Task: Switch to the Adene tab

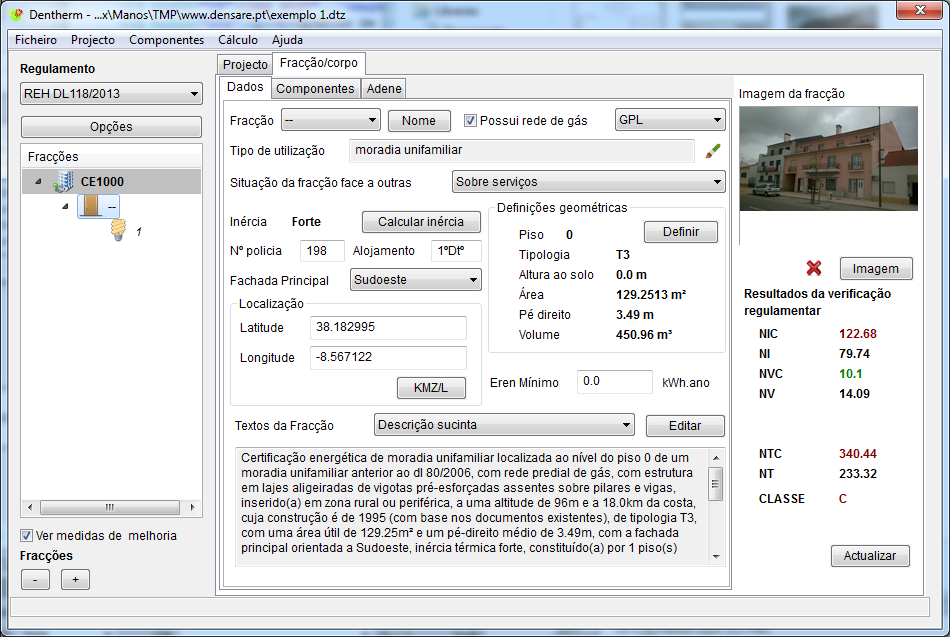Action: point(384,88)
